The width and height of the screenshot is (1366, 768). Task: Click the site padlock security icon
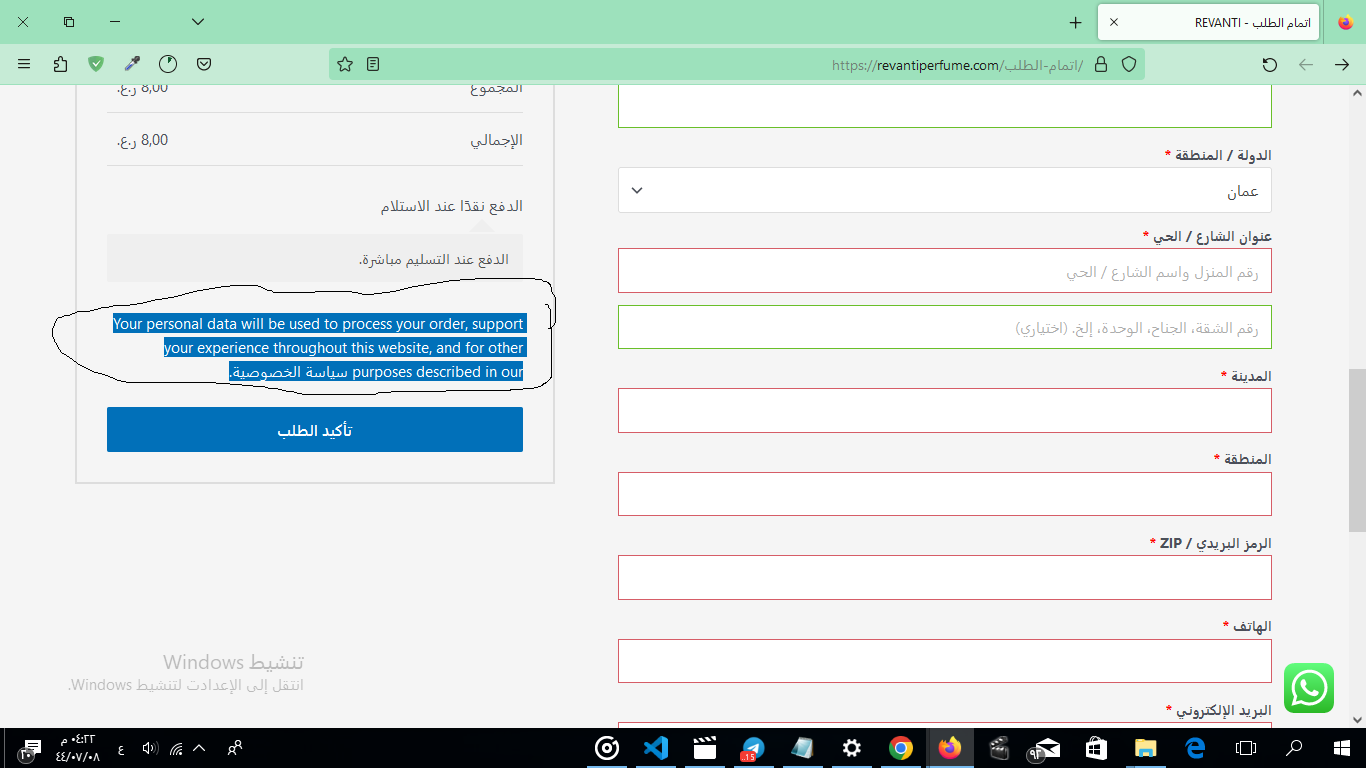pyautogui.click(x=1101, y=64)
